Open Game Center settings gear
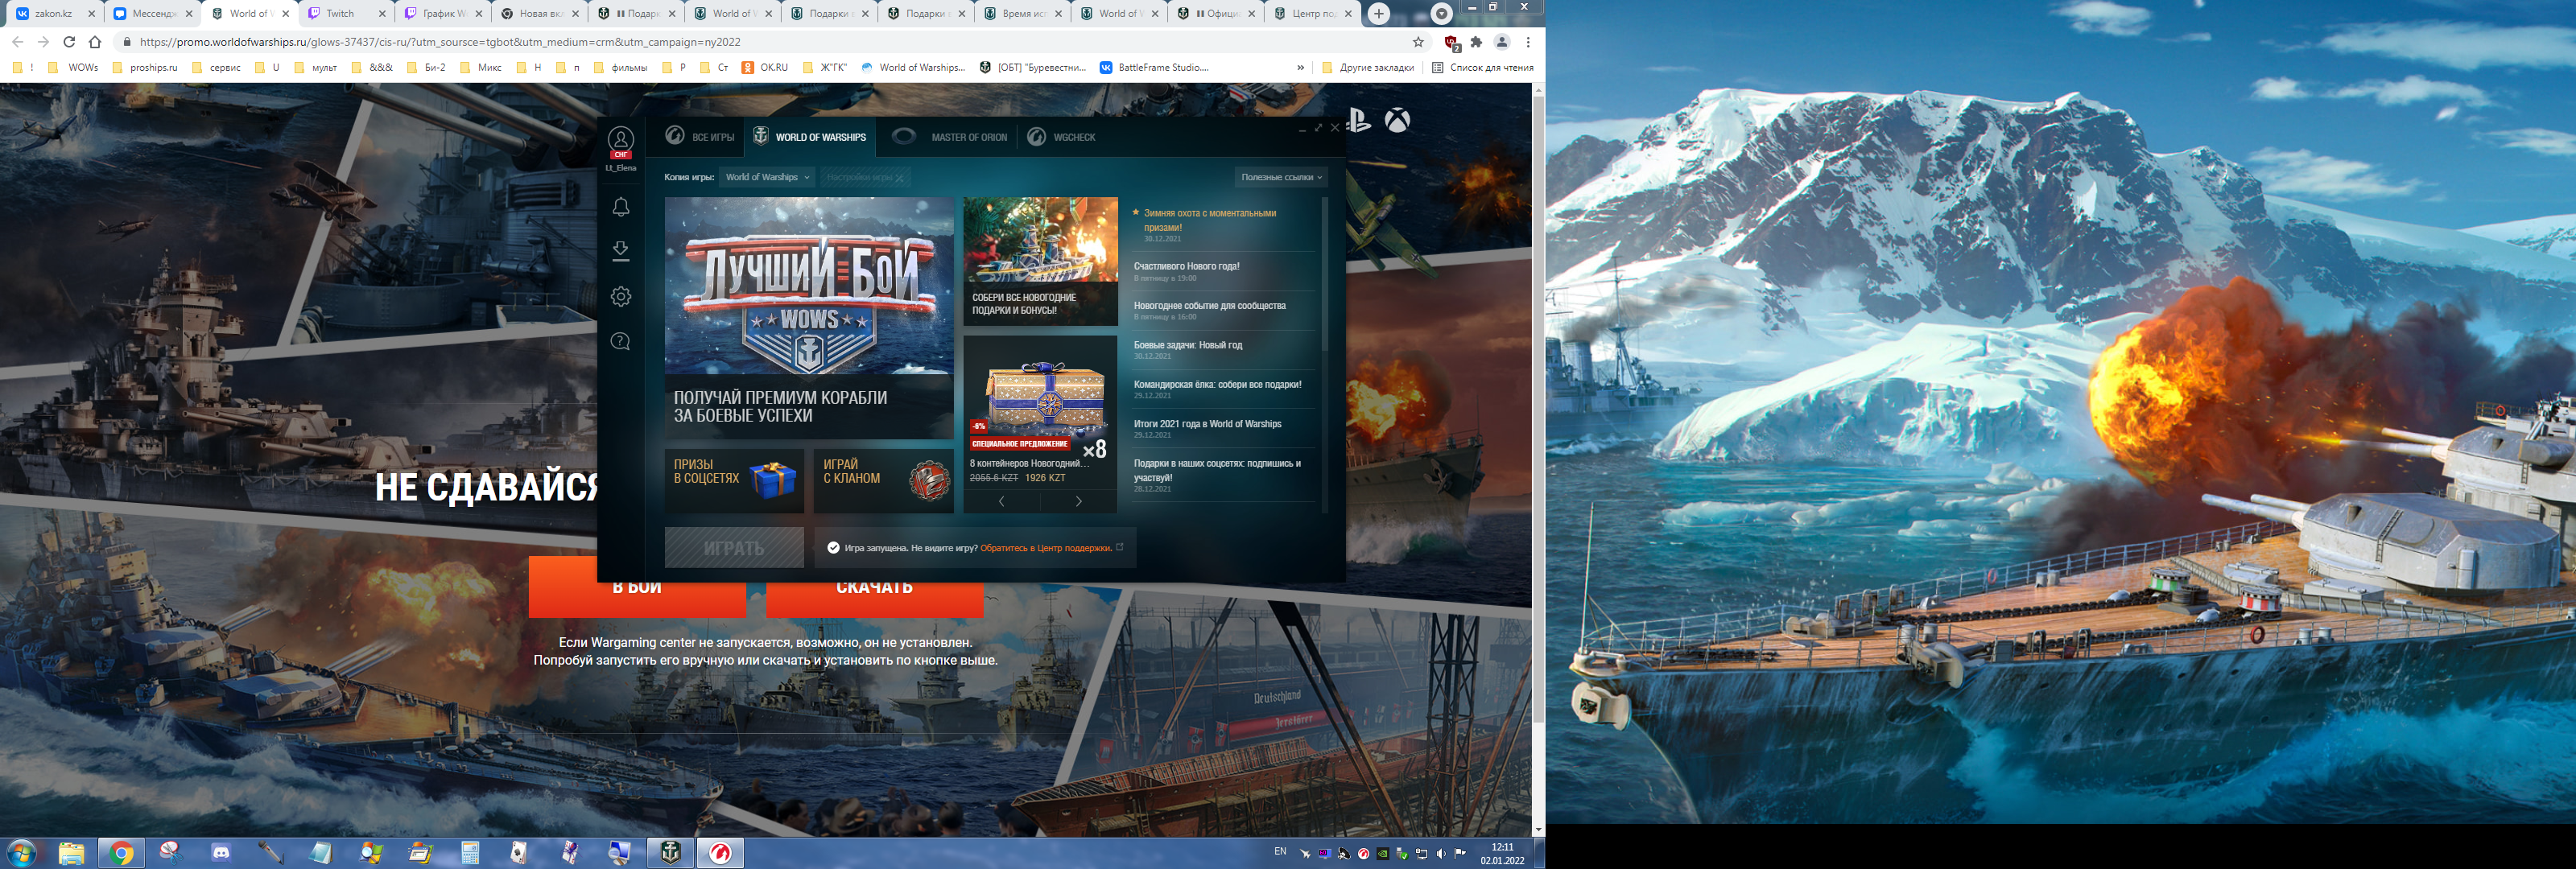This screenshot has height=869, width=2576. [x=620, y=296]
